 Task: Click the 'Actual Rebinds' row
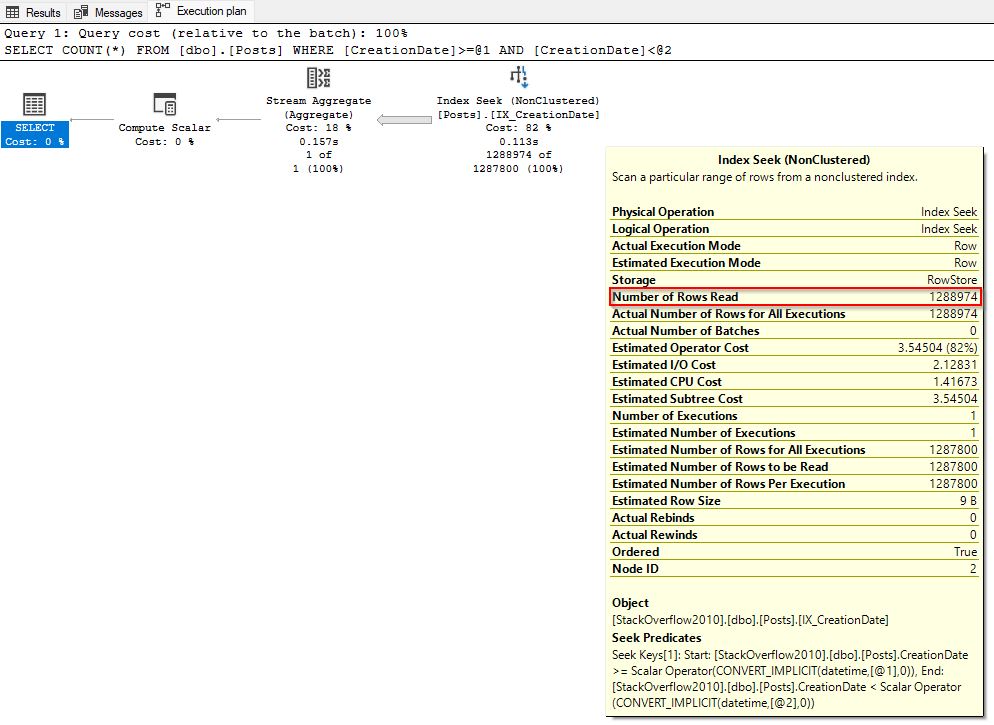(x=795, y=518)
